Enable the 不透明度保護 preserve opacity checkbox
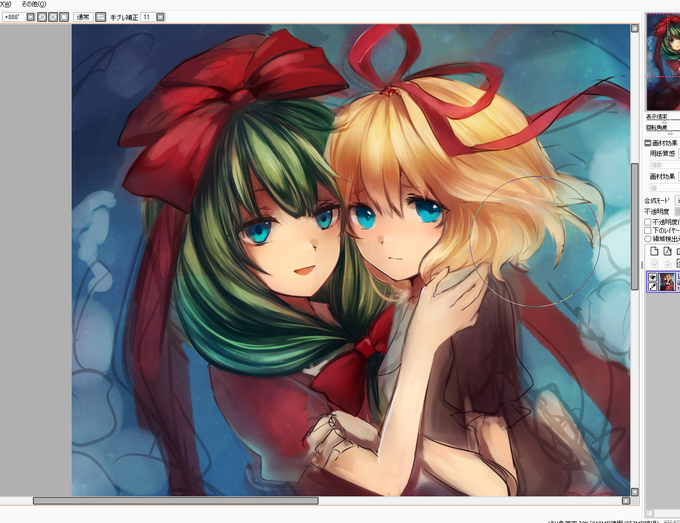This screenshot has width=680, height=523. coord(648,222)
